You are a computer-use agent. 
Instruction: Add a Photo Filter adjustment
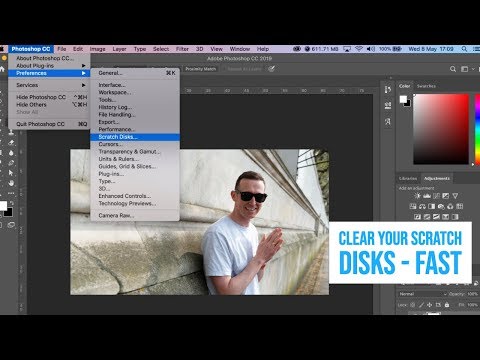[x=441, y=207]
